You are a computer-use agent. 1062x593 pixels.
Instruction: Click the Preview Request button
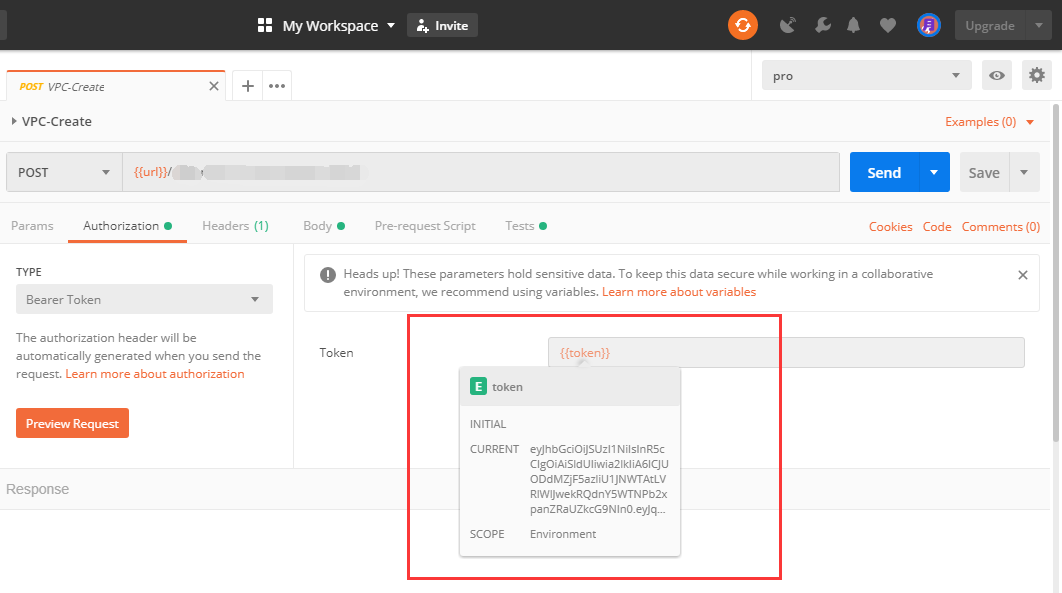pos(72,423)
